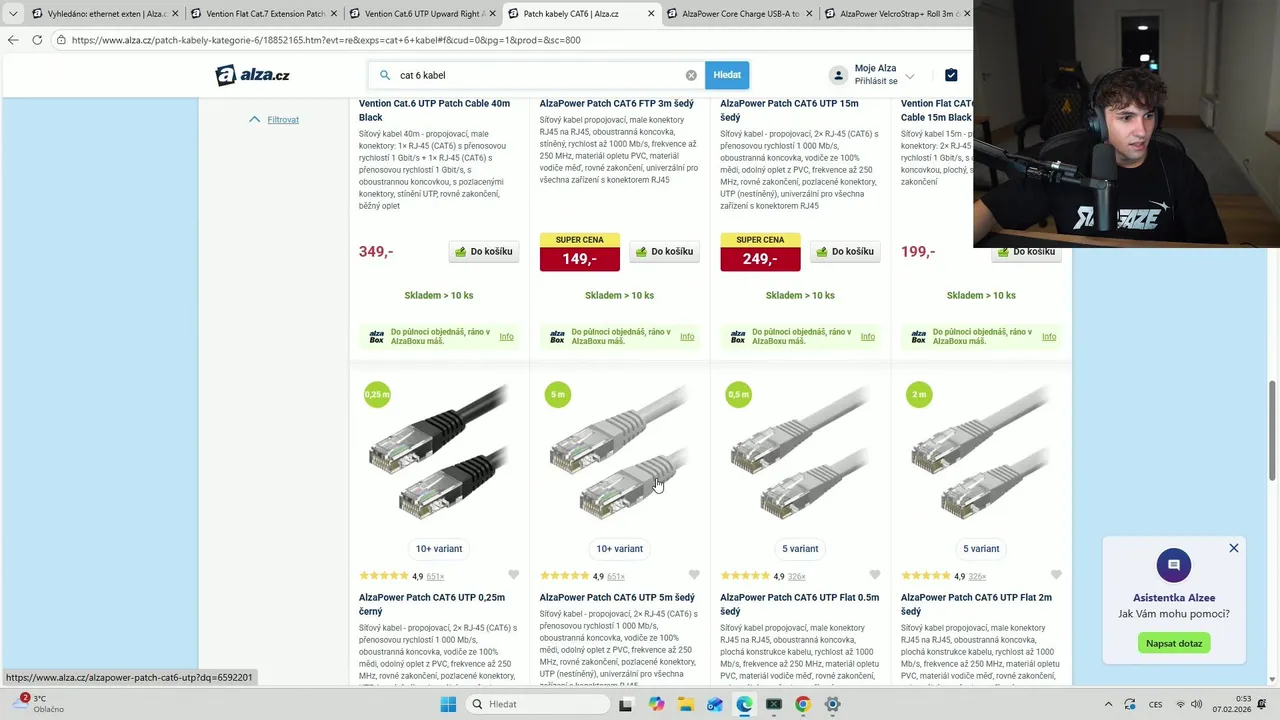The height and width of the screenshot is (720, 1280).
Task: Click Info link under the 149,- product
Action: click(x=687, y=337)
